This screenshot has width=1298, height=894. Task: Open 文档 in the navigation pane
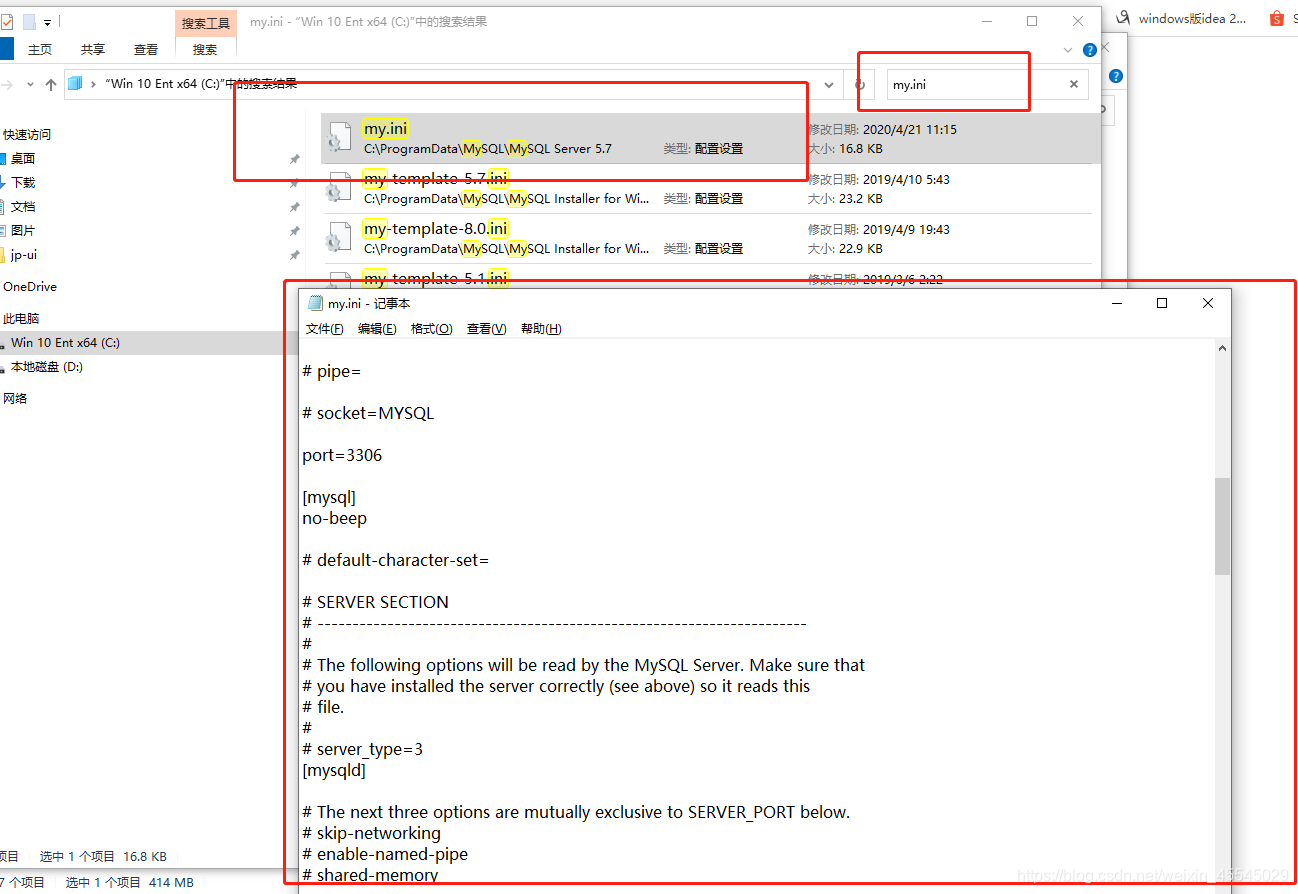click(23, 206)
